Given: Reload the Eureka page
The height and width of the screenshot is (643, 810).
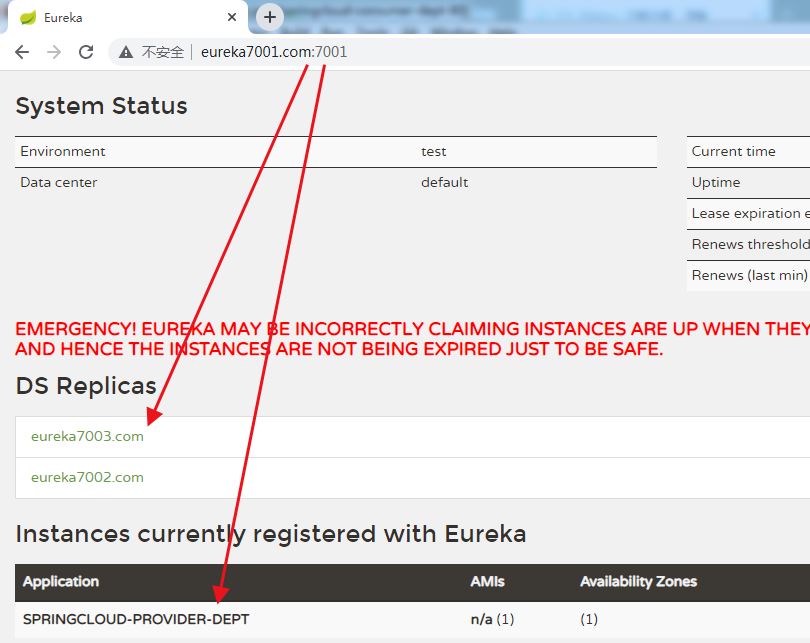Looking at the screenshot, I should [86, 52].
